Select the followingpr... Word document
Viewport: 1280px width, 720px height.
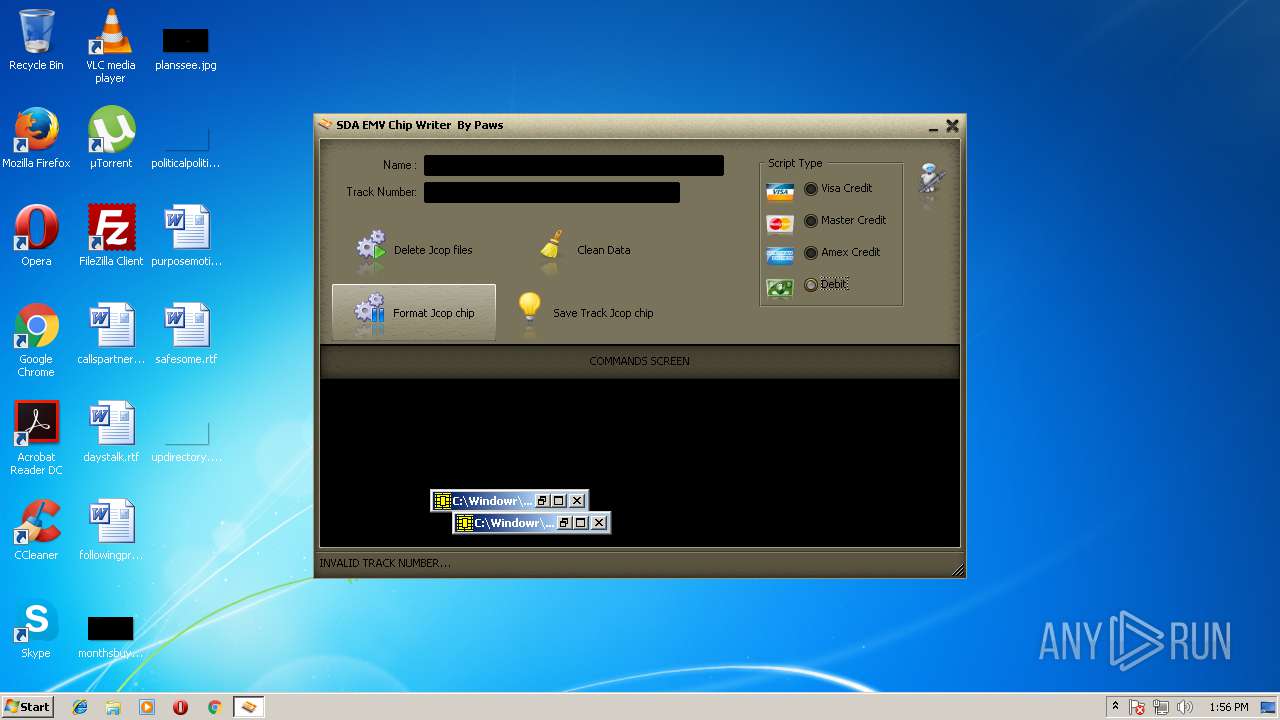pos(111,530)
